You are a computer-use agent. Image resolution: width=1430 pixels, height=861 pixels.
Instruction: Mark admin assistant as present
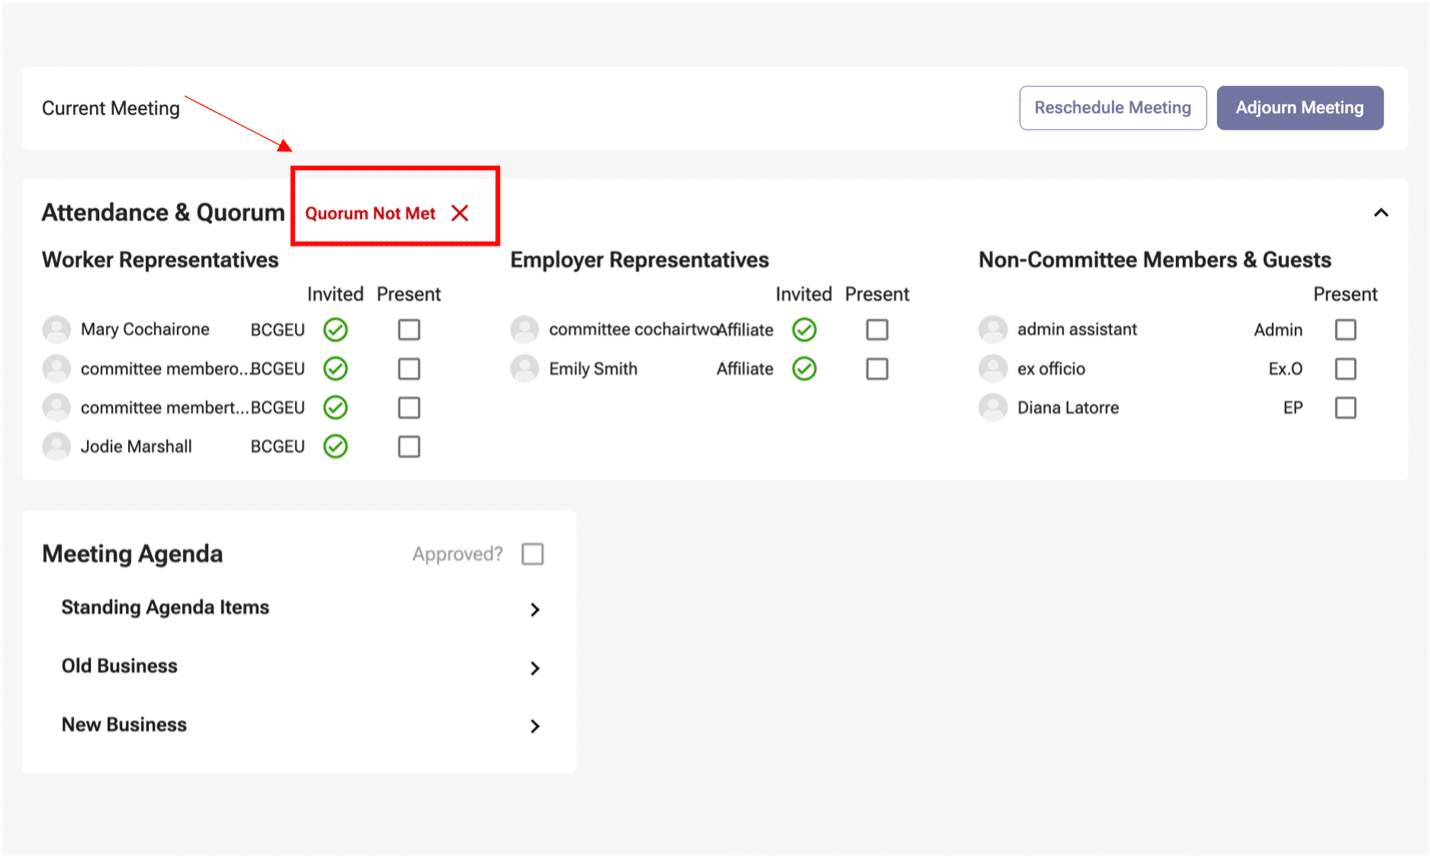(1346, 329)
